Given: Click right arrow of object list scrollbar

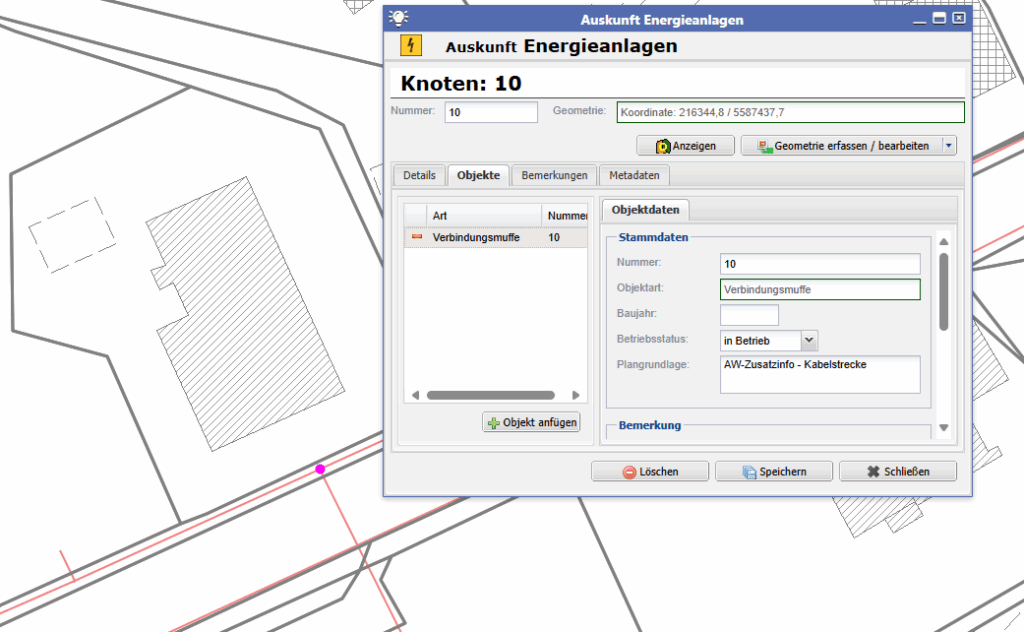Looking at the screenshot, I should click(575, 395).
